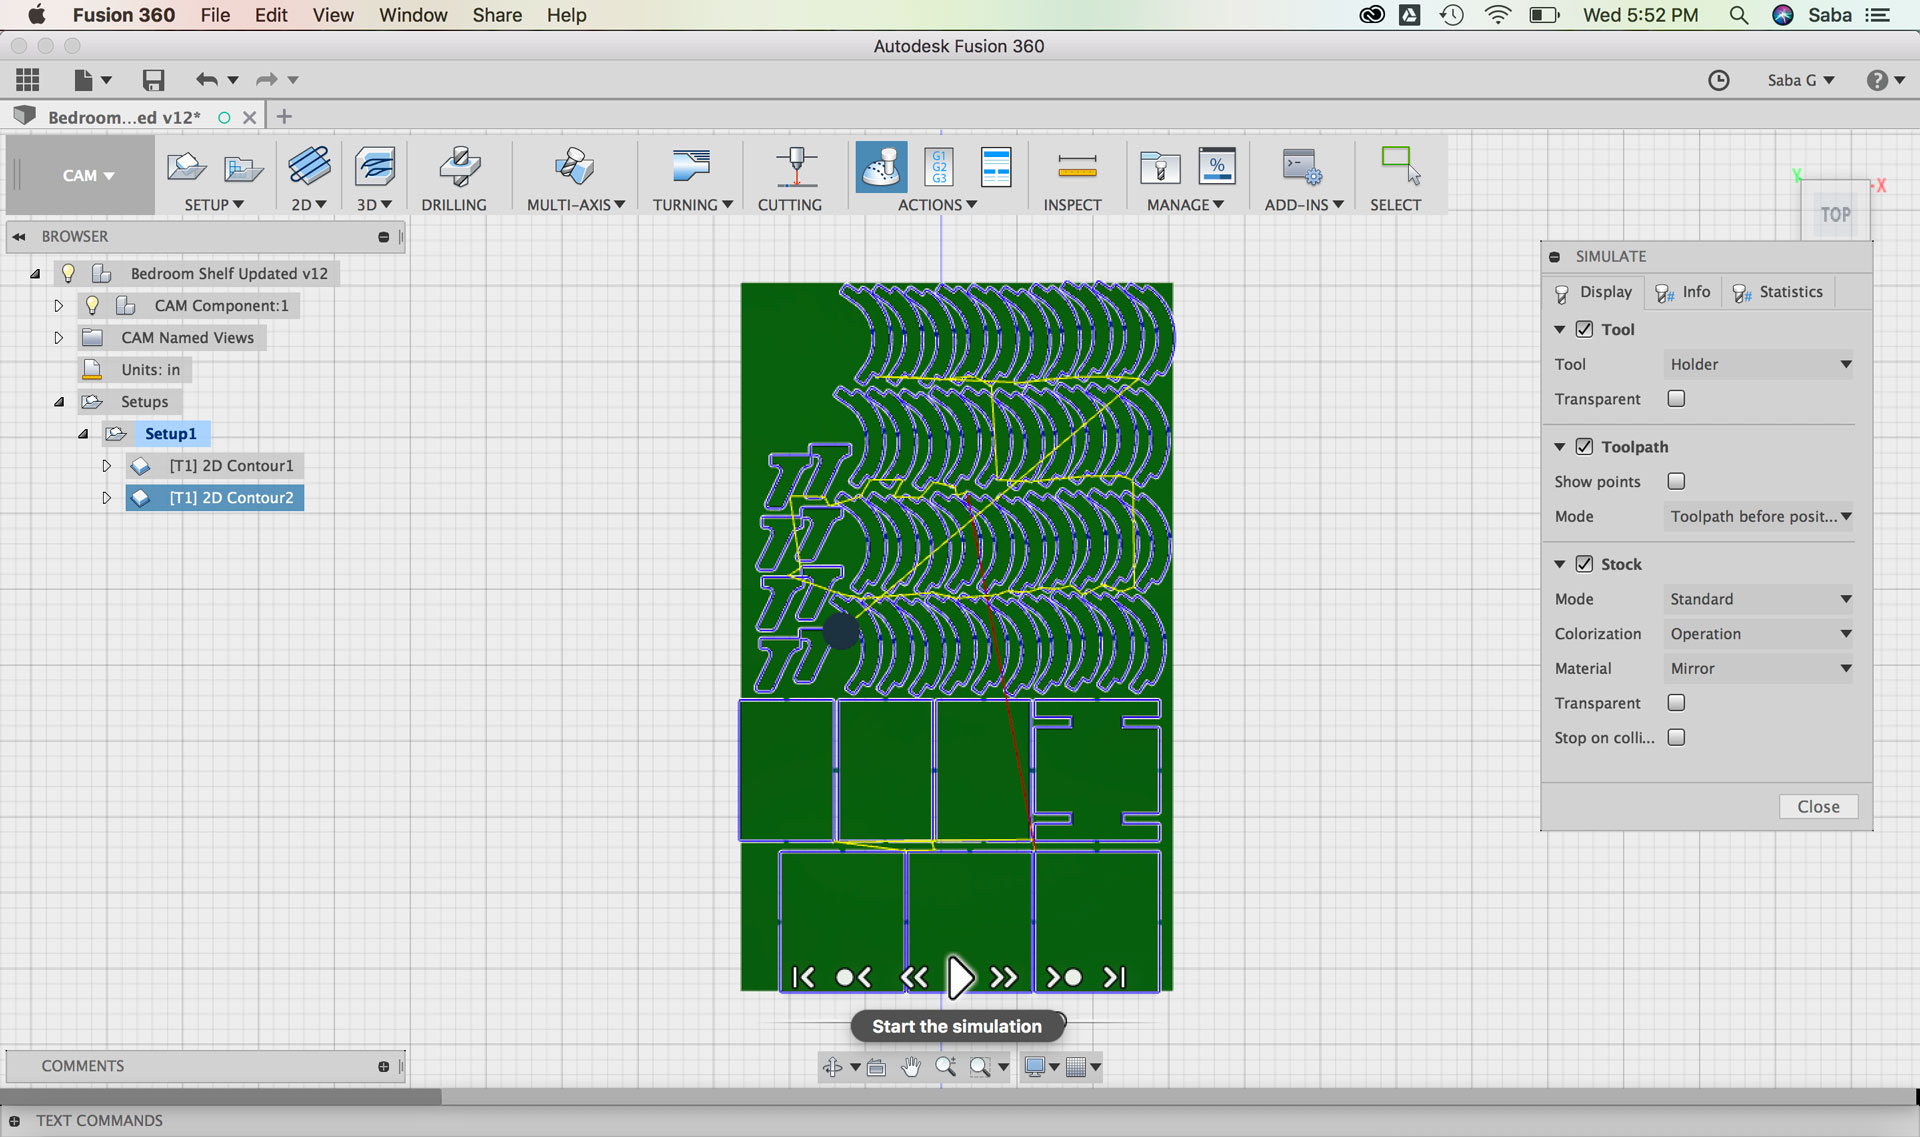Viewport: 1920px width, 1137px height.
Task: Click the job status clock icon
Action: pyautogui.click(x=1718, y=80)
